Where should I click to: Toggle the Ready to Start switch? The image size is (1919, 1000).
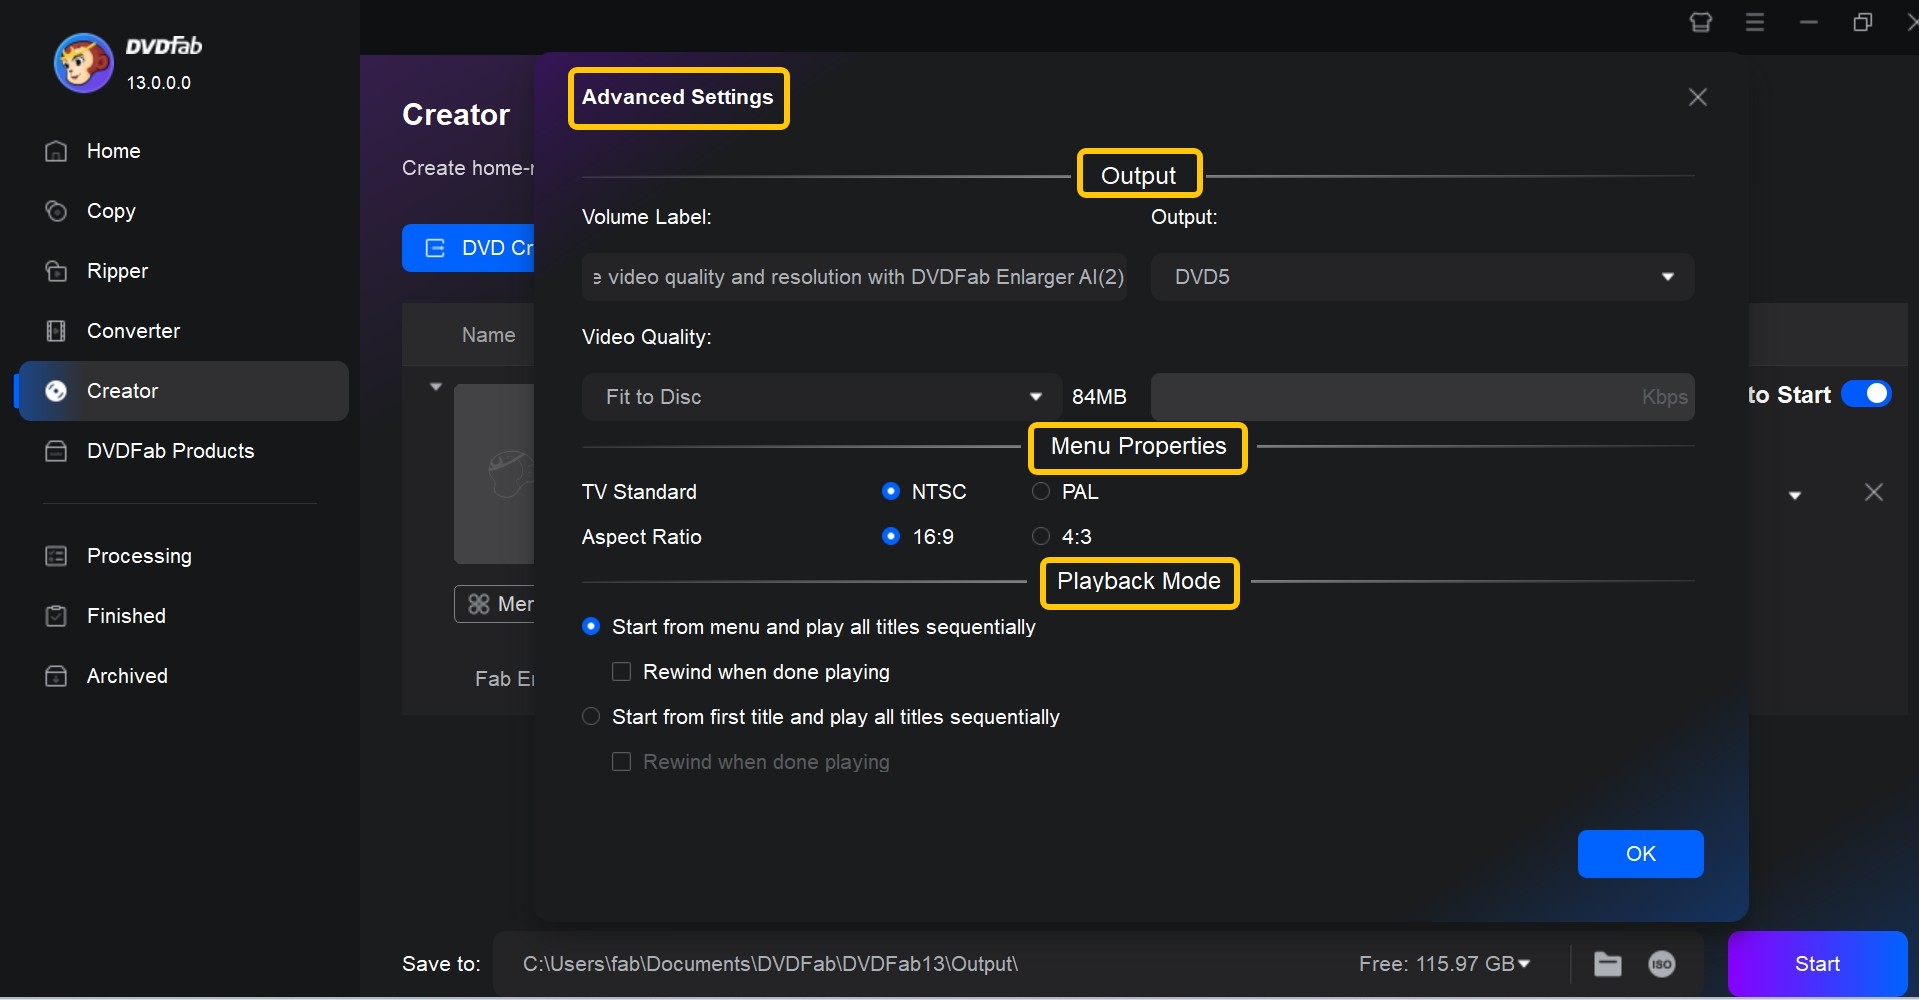(x=1866, y=394)
